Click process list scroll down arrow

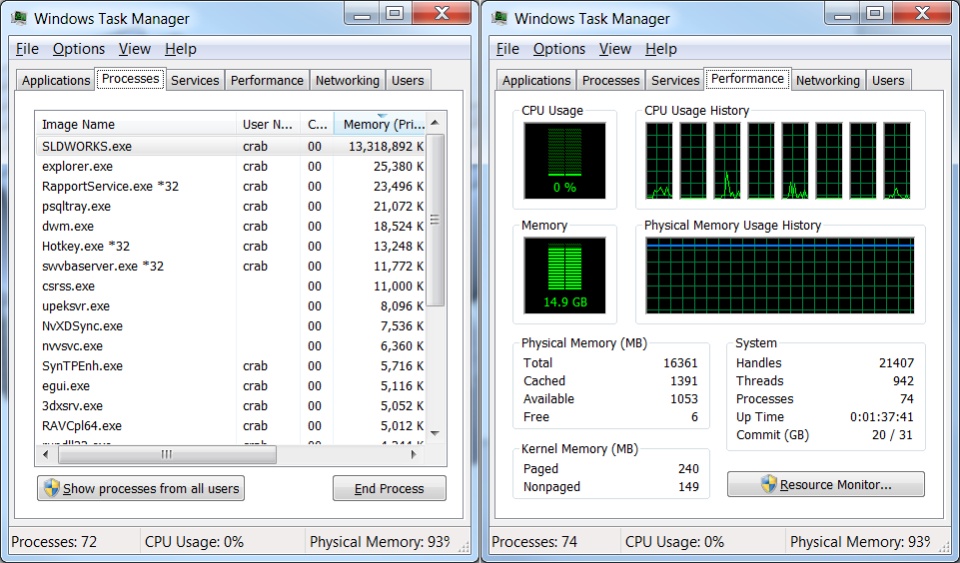click(435, 433)
